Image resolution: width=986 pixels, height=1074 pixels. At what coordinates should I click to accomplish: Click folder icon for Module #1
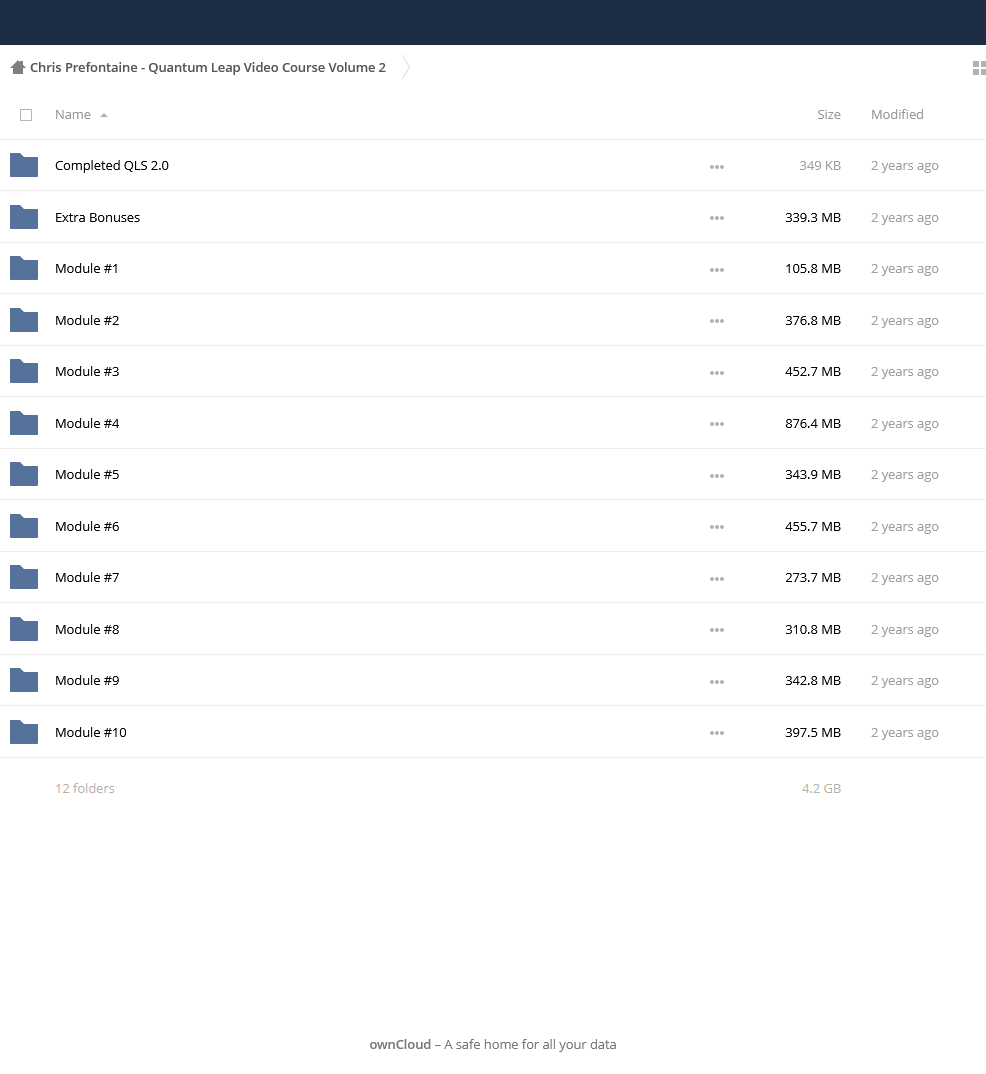[24, 268]
